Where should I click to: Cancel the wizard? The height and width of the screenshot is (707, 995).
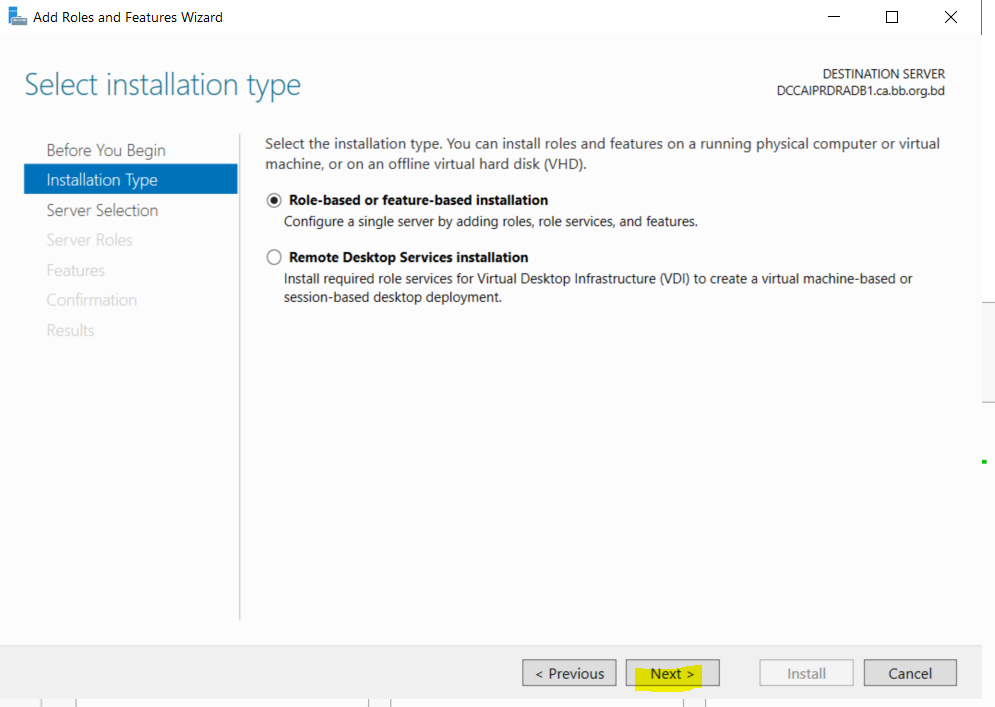tap(910, 673)
